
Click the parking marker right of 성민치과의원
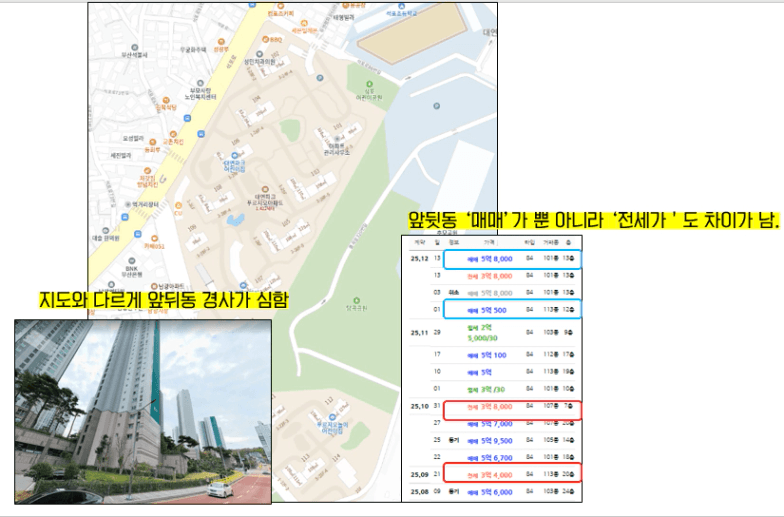pyautogui.click(x=320, y=78)
